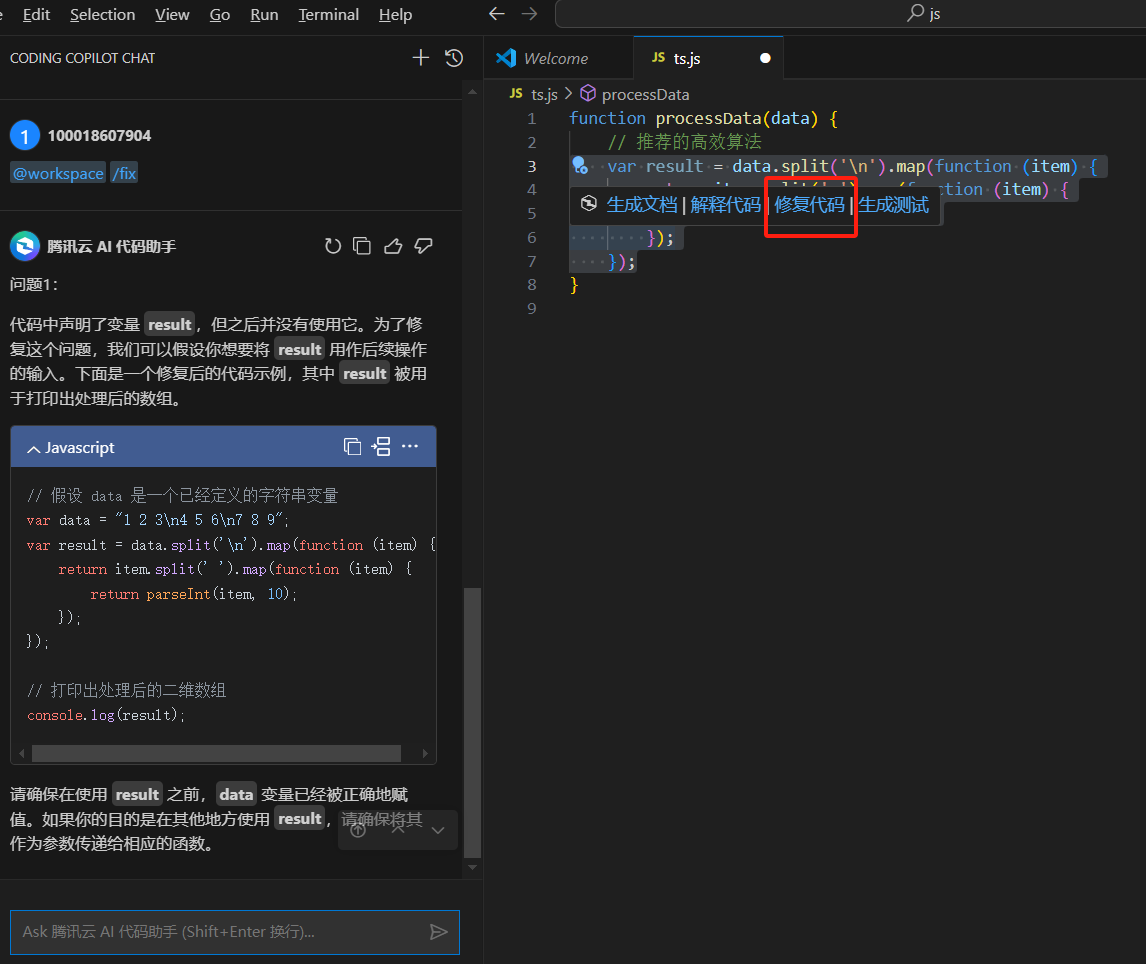Open the Run menu
The height and width of the screenshot is (964, 1146).
pos(264,15)
